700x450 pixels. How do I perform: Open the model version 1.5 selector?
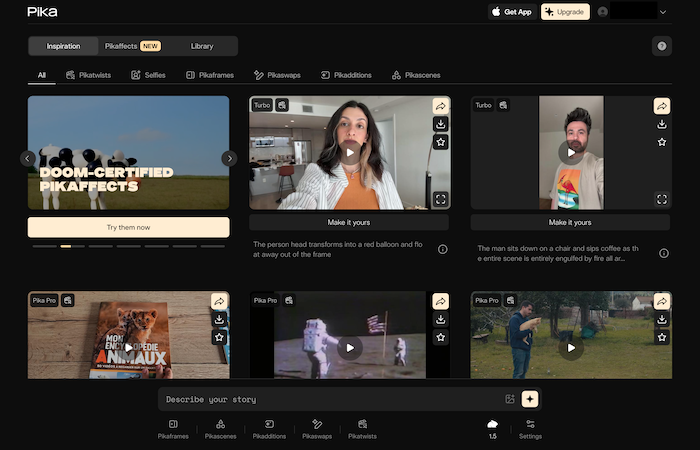(492, 429)
